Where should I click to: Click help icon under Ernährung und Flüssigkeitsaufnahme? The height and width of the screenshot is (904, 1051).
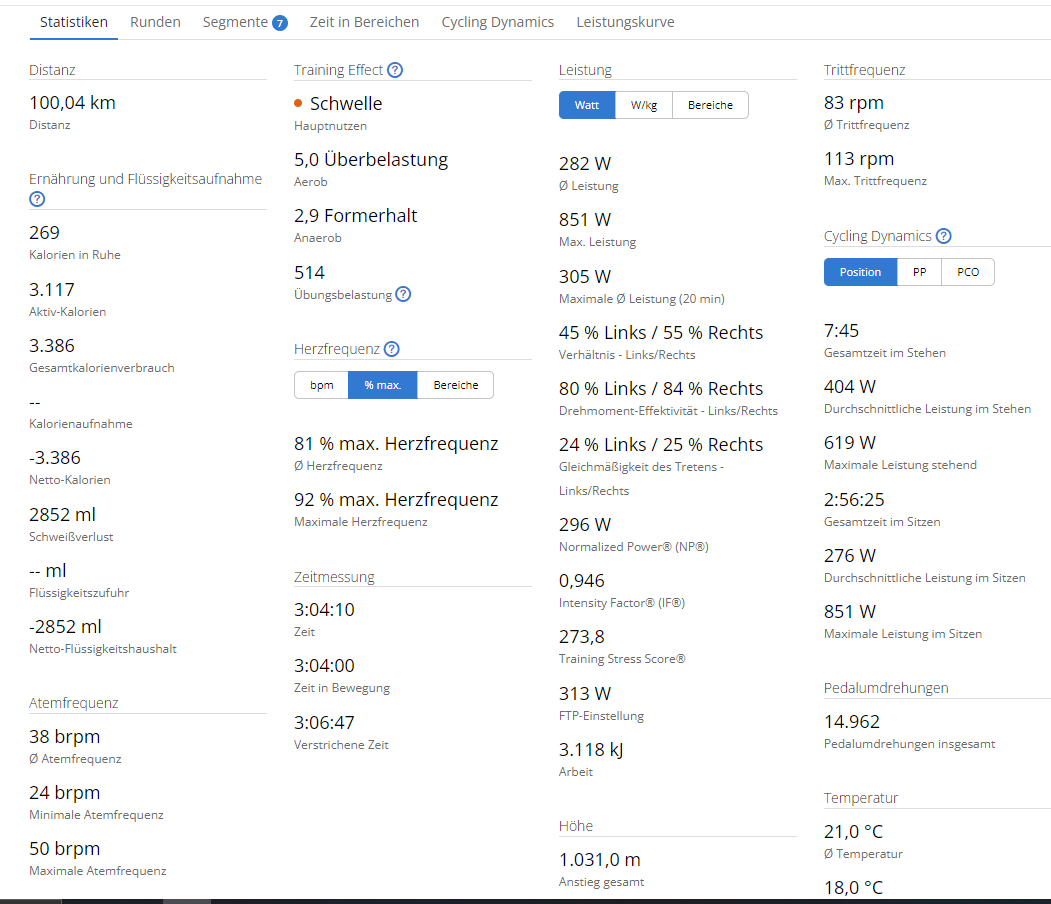click(37, 199)
